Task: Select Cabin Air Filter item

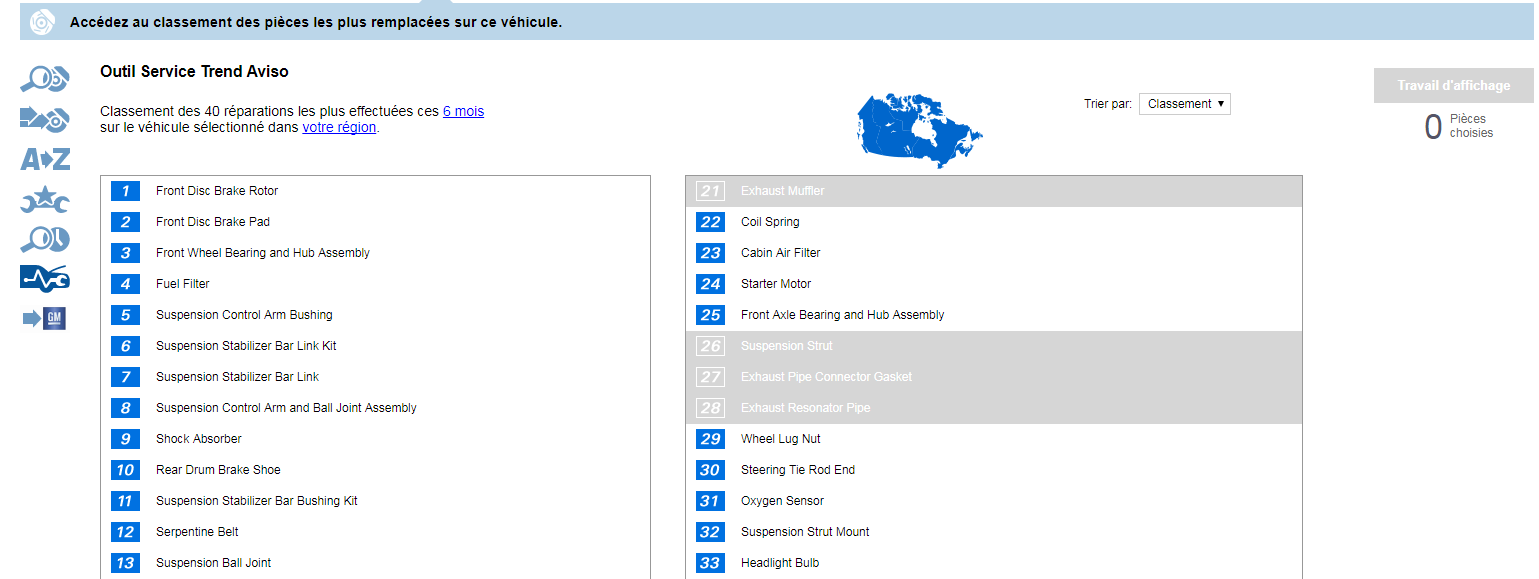Action: 780,253
